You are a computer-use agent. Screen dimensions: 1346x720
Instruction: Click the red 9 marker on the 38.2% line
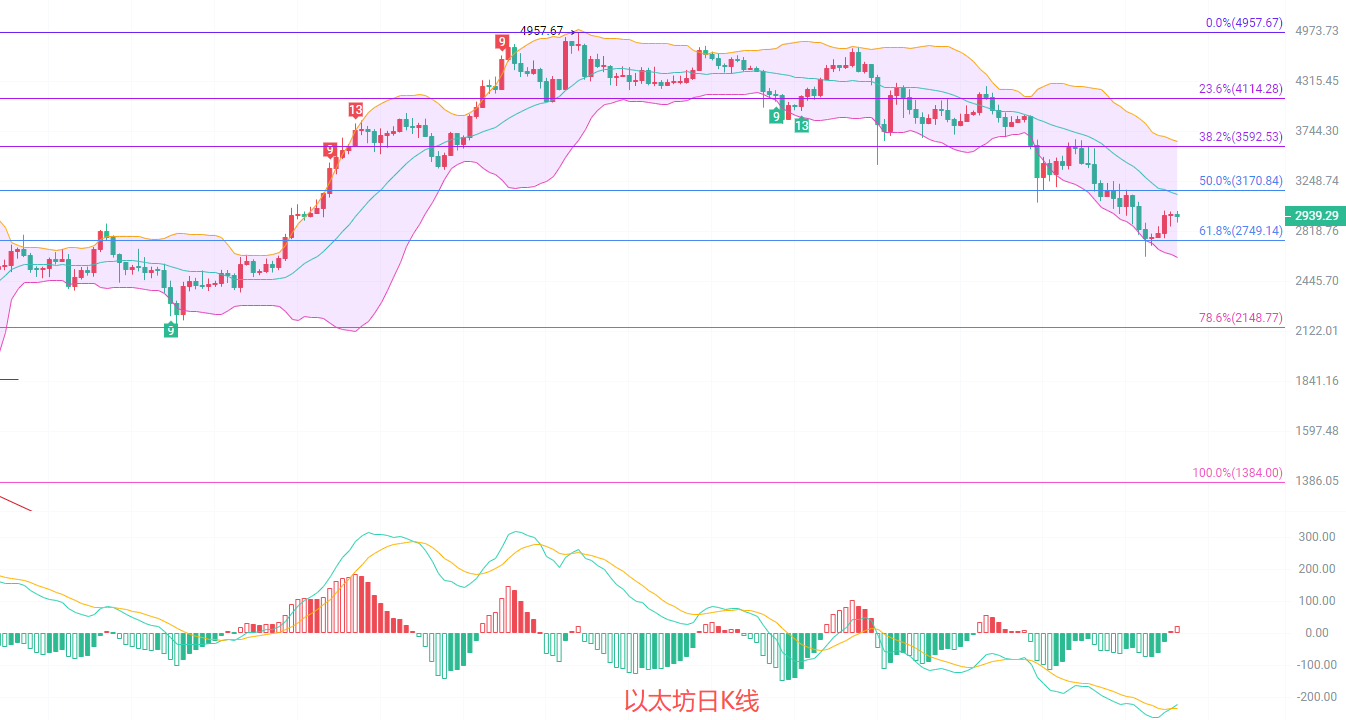(x=330, y=151)
